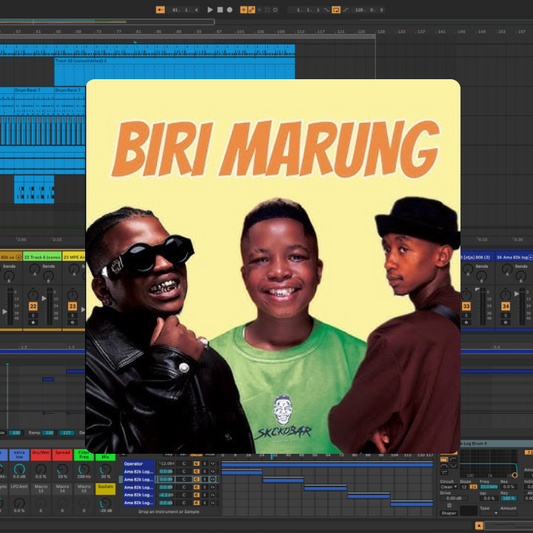Toggle the Automation Arm button
Viewport: 533px width, 533px height.
[251, 10]
